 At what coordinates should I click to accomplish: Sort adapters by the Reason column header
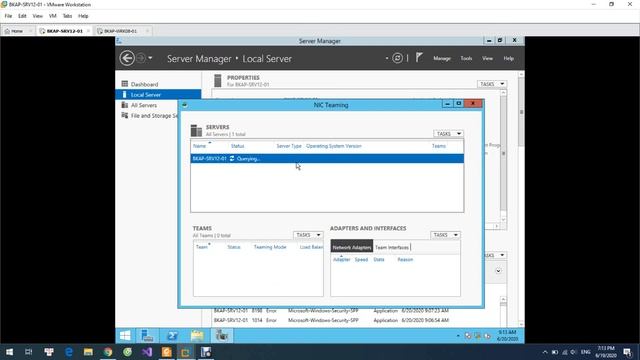pyautogui.click(x=405, y=260)
